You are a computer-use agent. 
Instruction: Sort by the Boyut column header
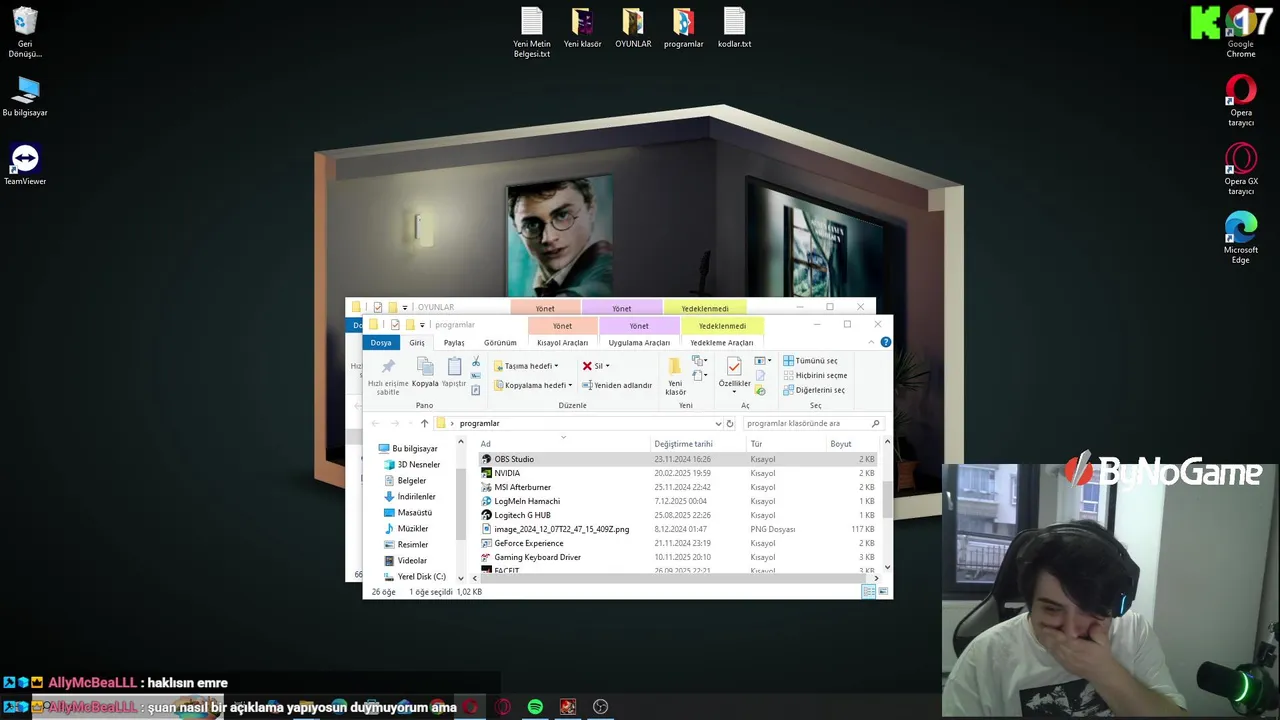[x=852, y=444]
